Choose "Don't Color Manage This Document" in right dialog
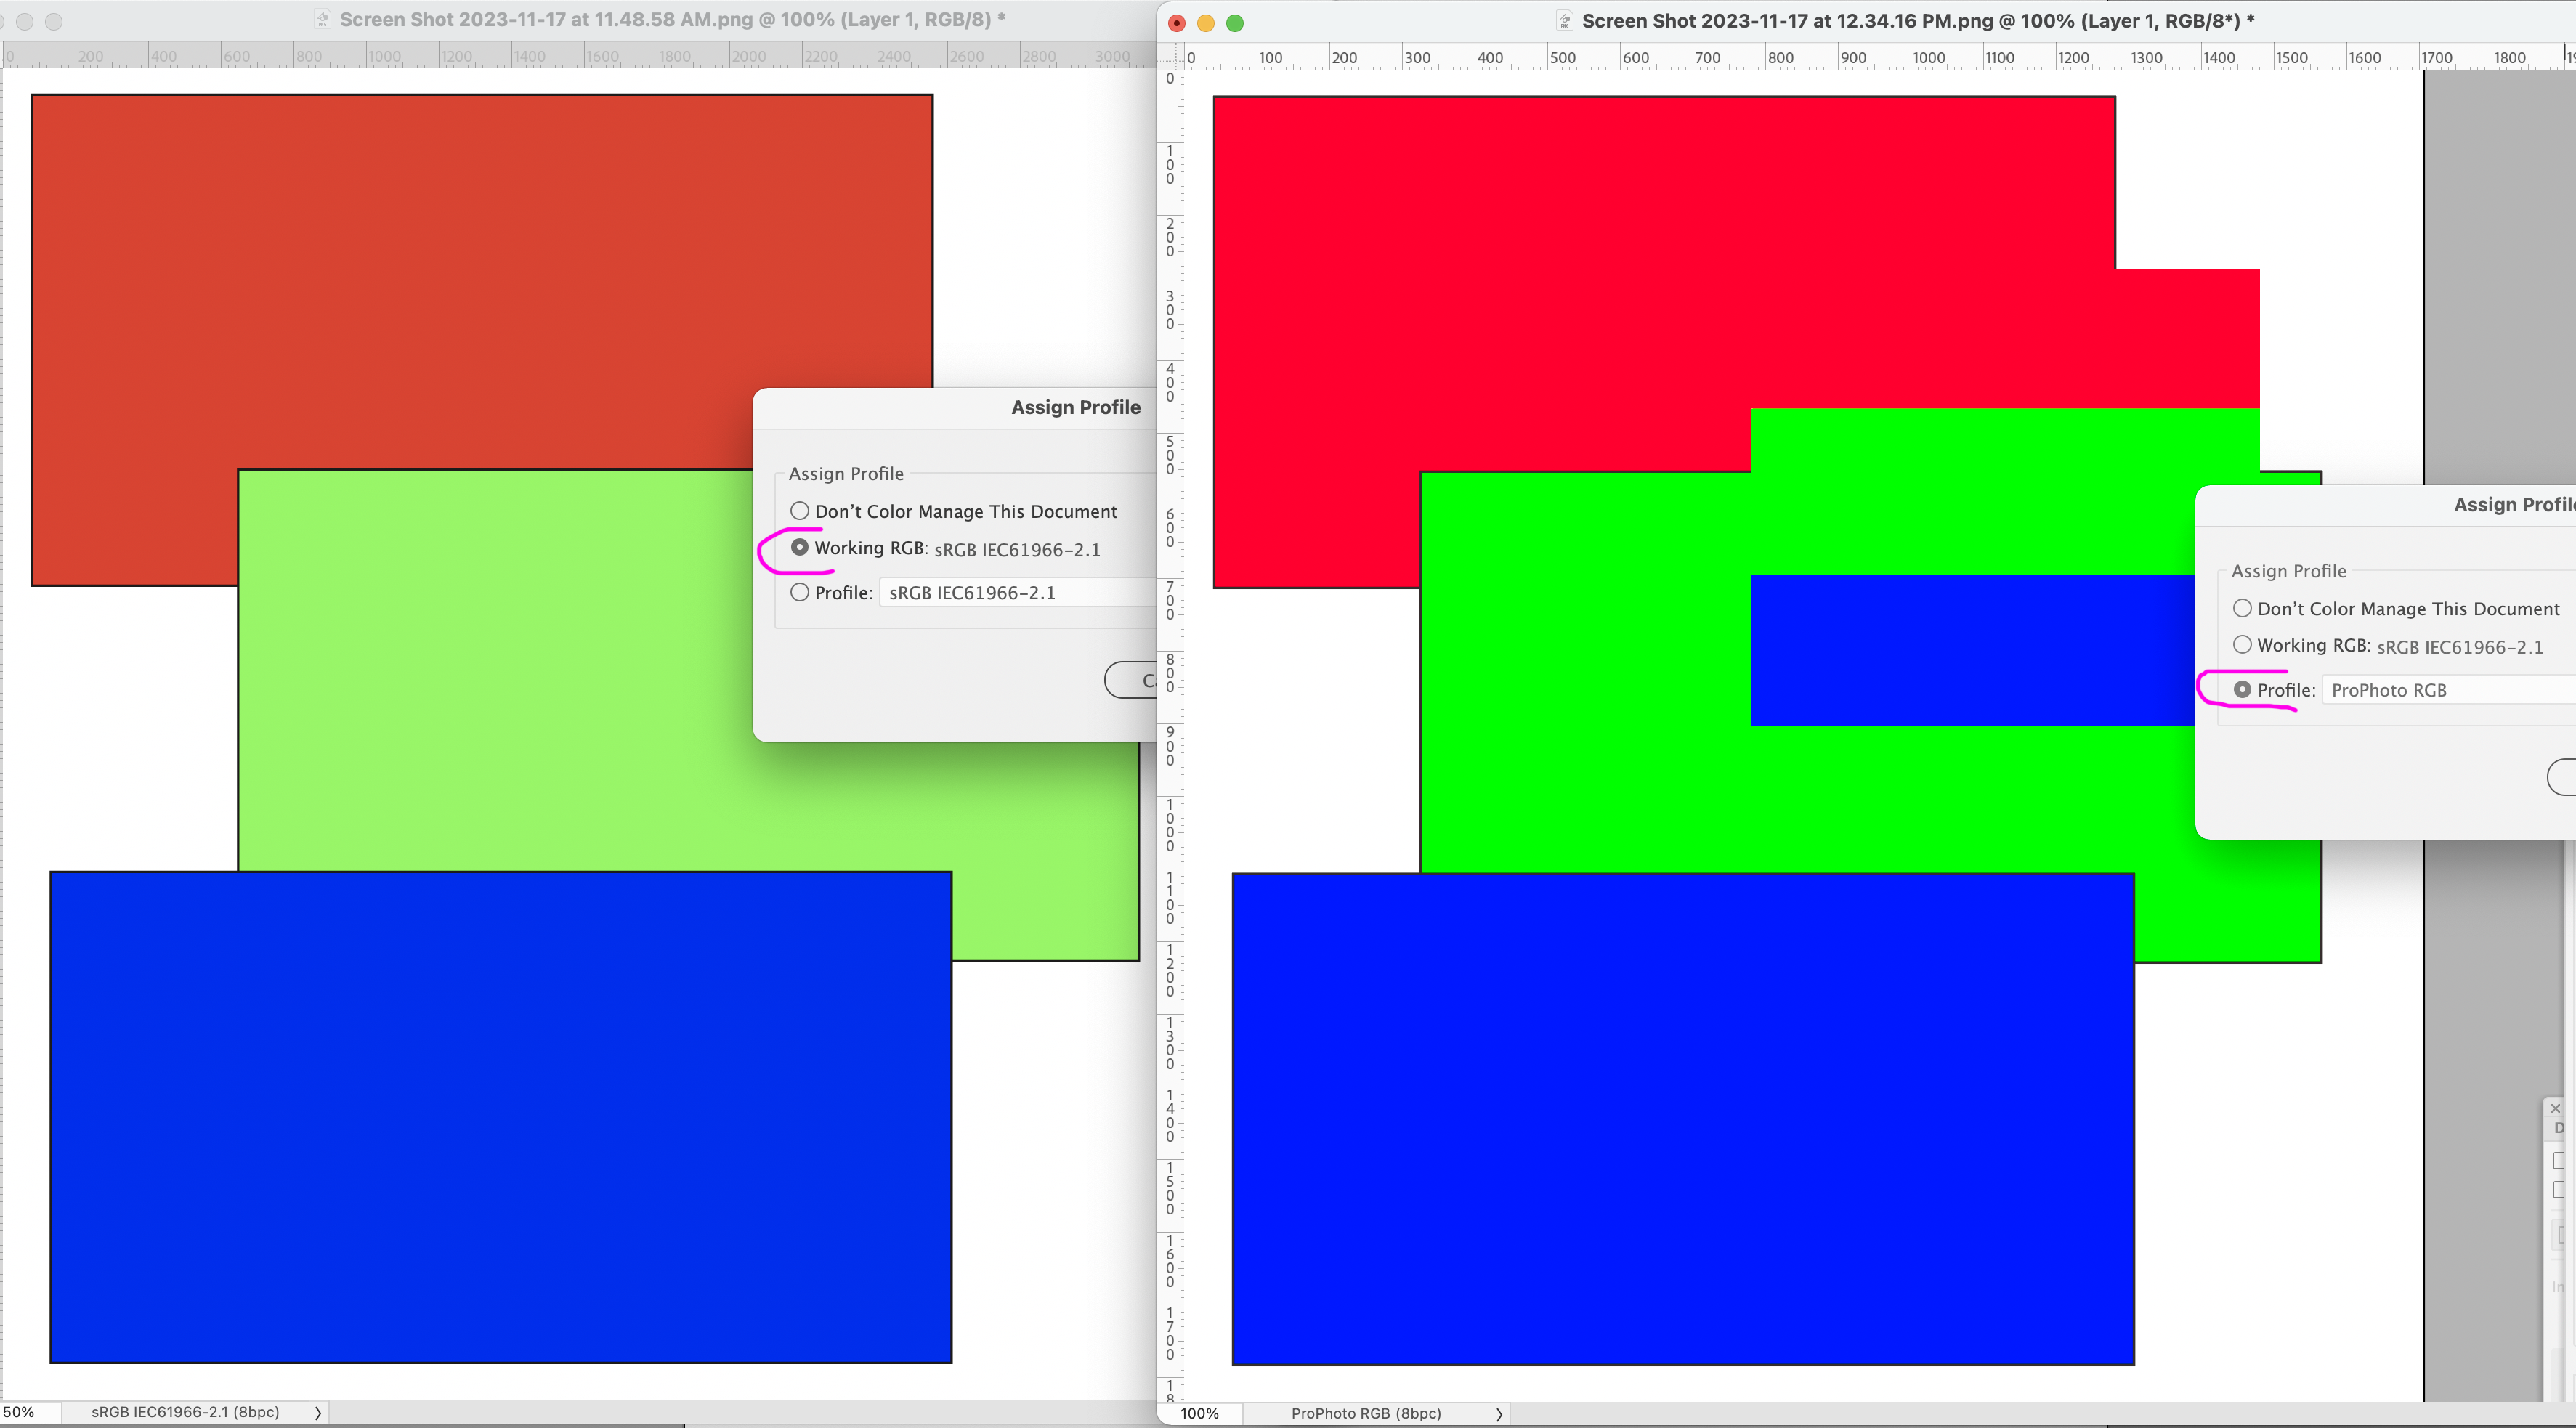Viewport: 2576px width, 1428px height. 2243,608
